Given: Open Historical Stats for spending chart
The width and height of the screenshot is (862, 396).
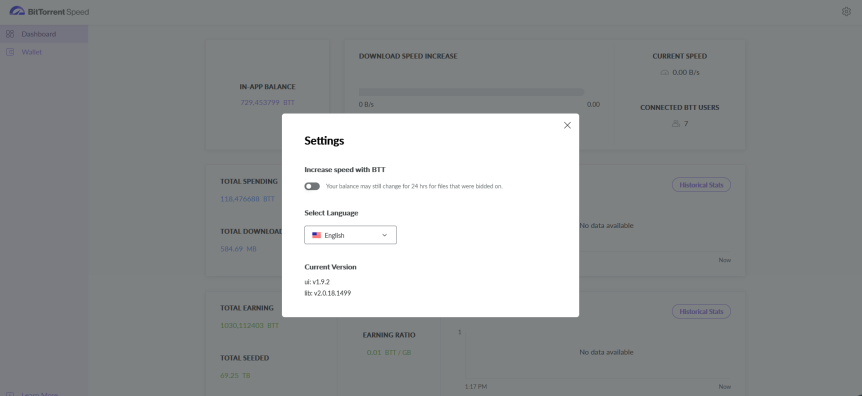Looking at the screenshot, I should (x=701, y=185).
